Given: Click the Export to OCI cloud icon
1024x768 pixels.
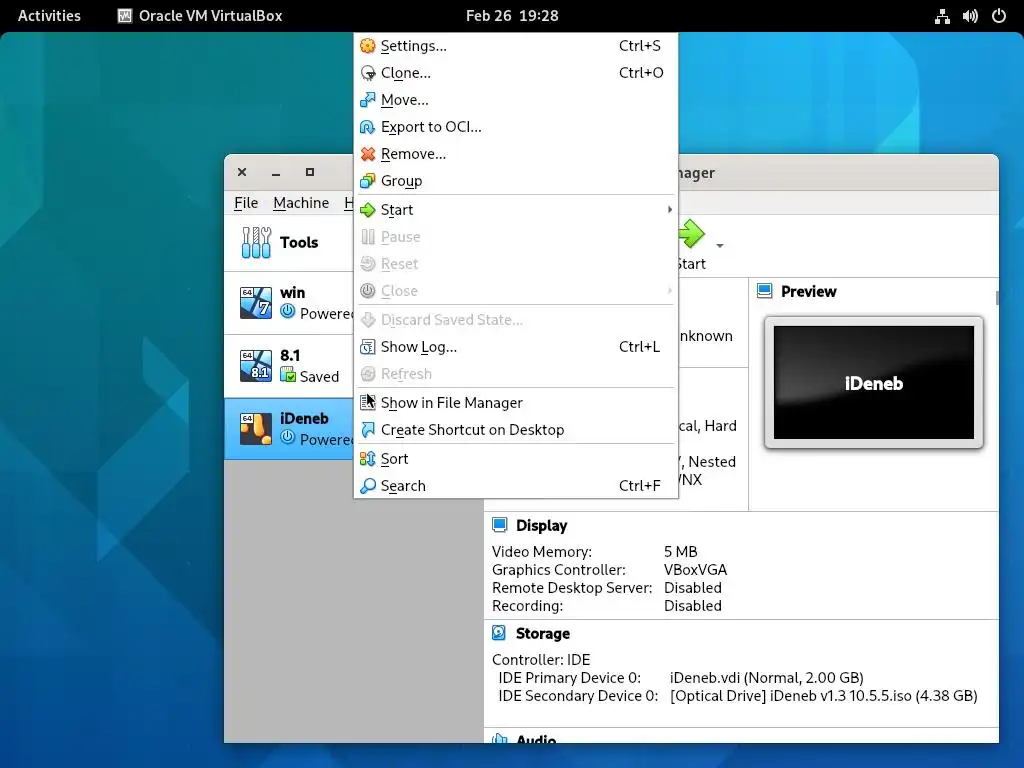Looking at the screenshot, I should pyautogui.click(x=368, y=127).
